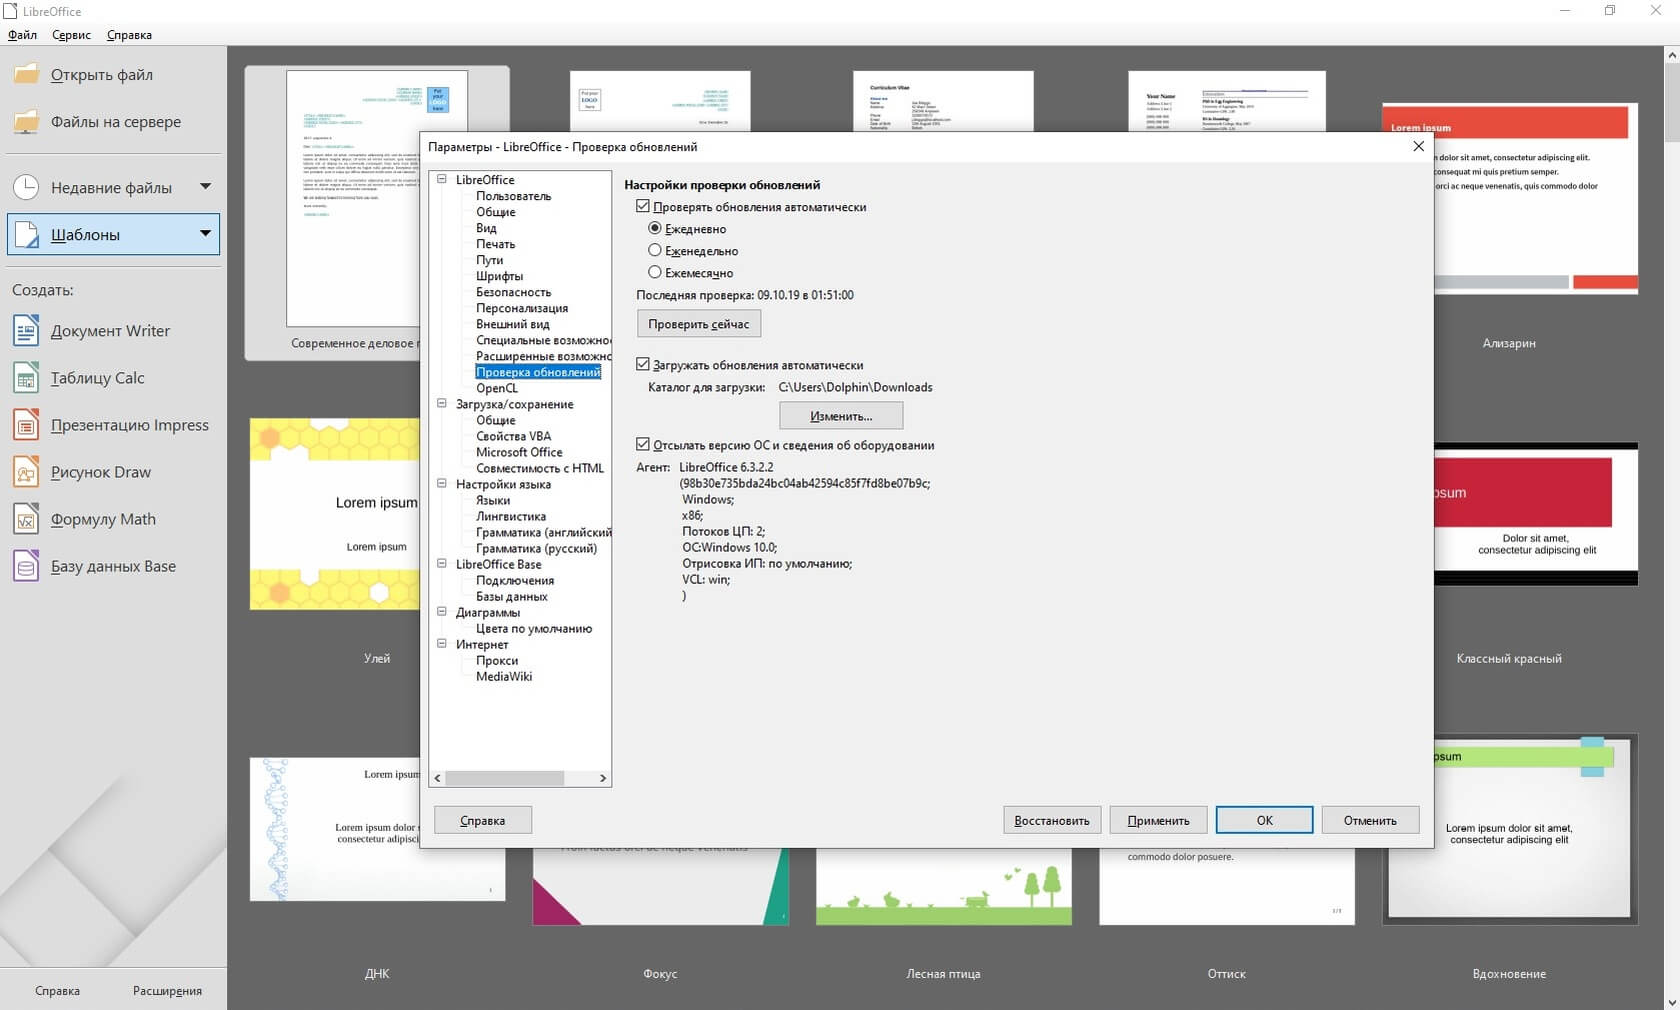Viewport: 1680px width, 1010px height.
Task: Click the Math formula icon
Action: pos(26,519)
